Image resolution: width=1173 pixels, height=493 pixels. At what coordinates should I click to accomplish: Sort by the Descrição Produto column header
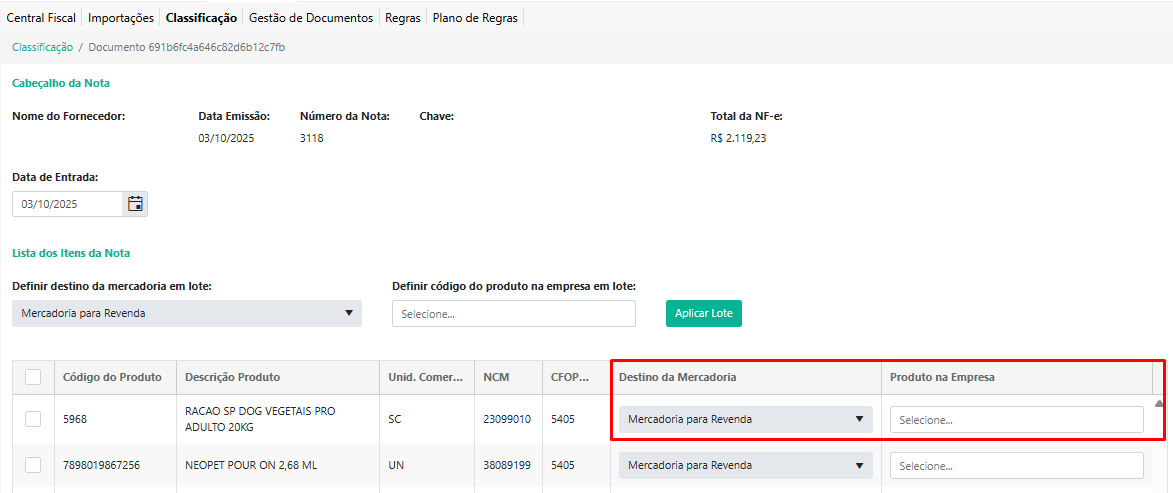[x=233, y=377]
